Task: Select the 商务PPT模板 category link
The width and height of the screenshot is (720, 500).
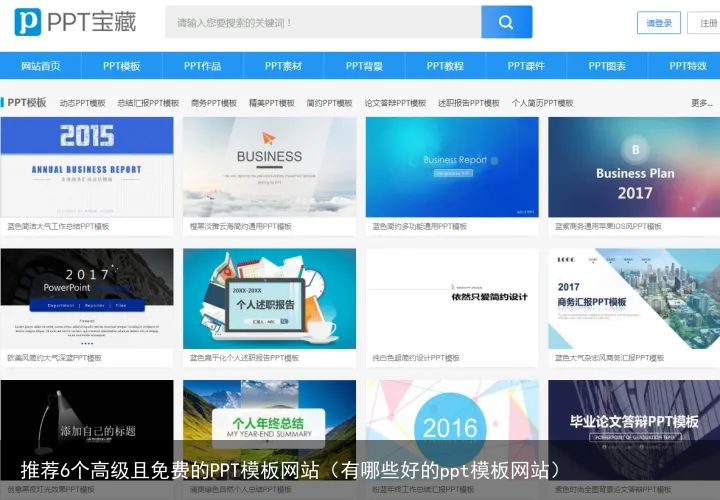Action: pos(214,103)
